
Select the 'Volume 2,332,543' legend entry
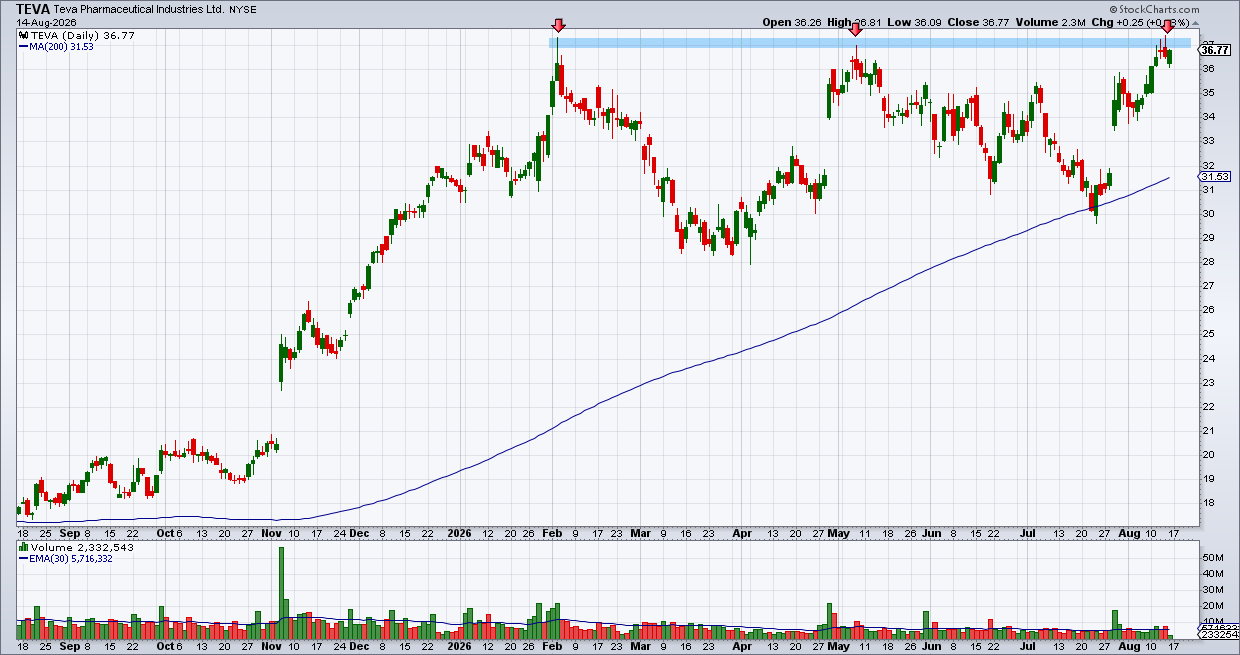(x=74, y=547)
